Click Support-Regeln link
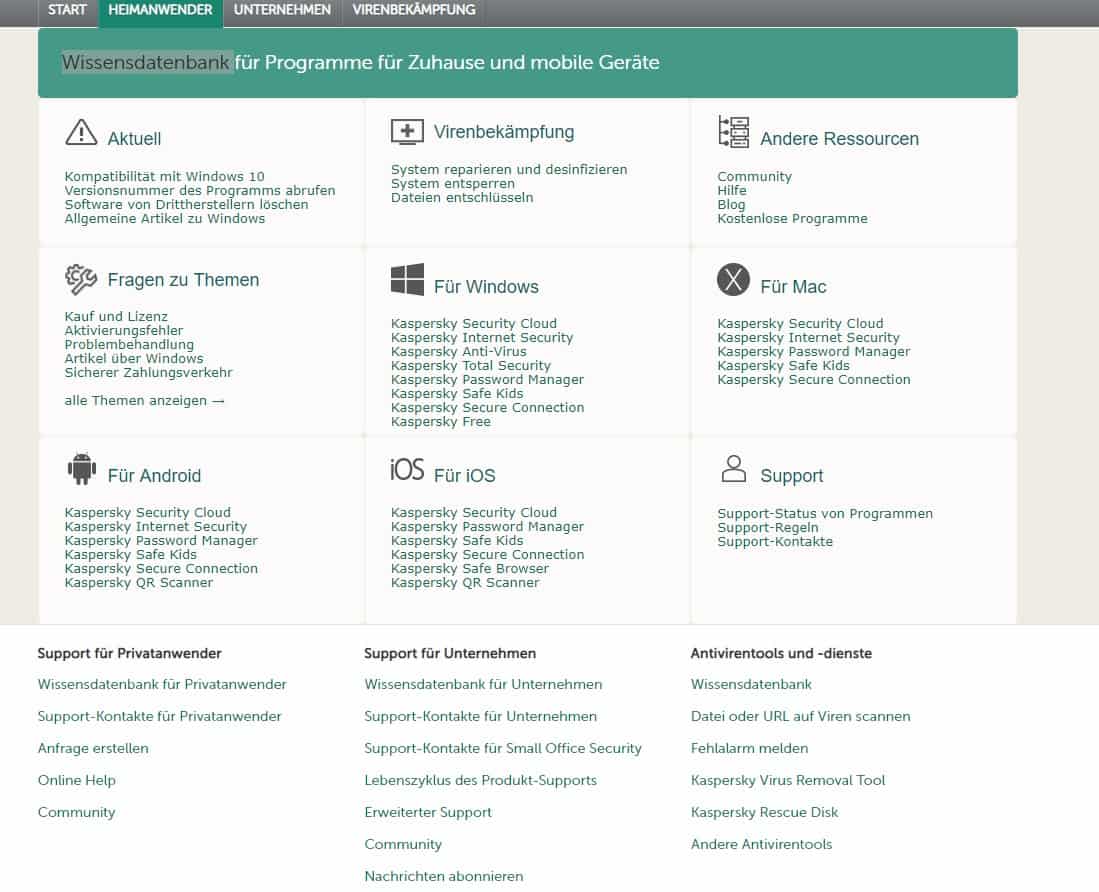 tap(767, 528)
